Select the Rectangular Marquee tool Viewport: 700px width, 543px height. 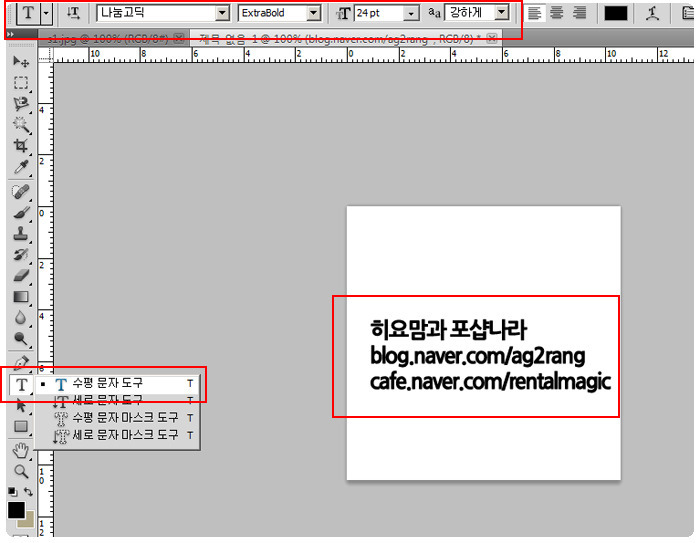21,83
